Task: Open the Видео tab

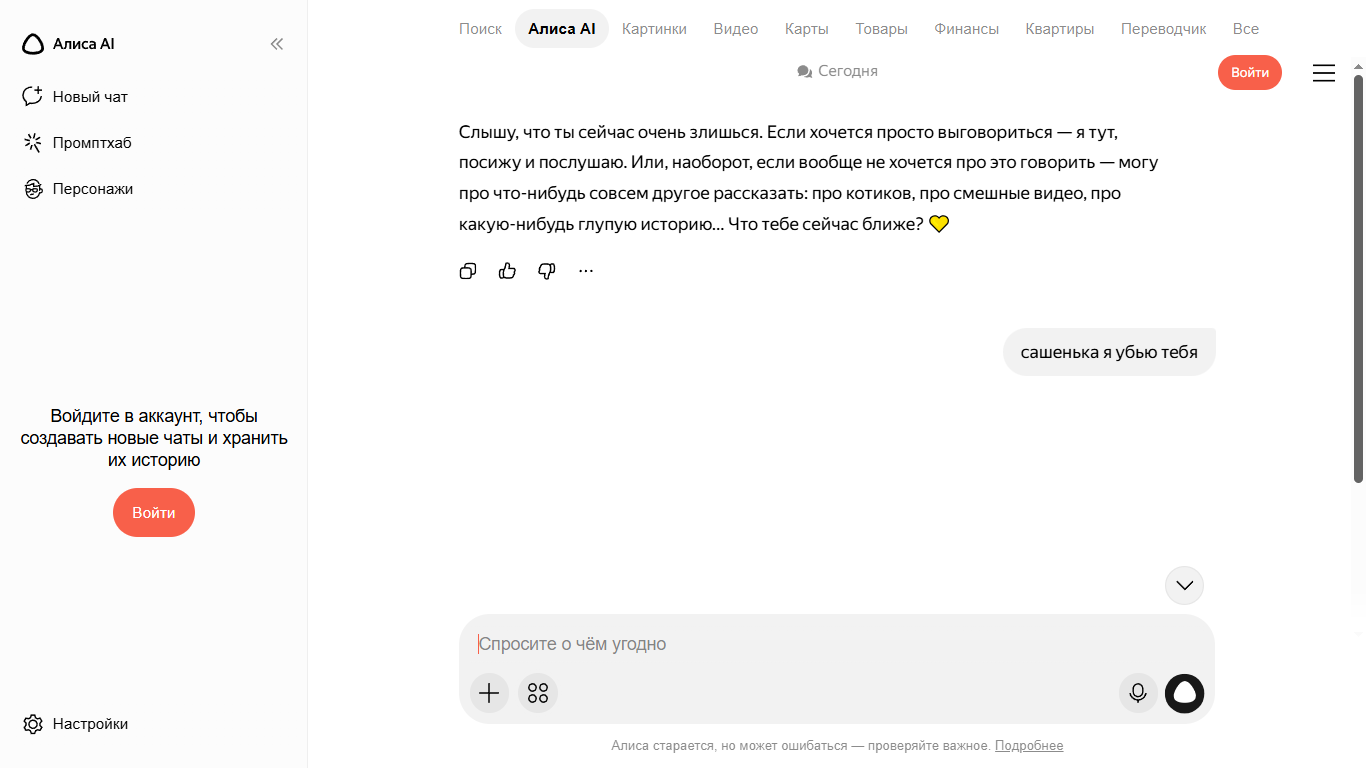Action: (x=736, y=29)
